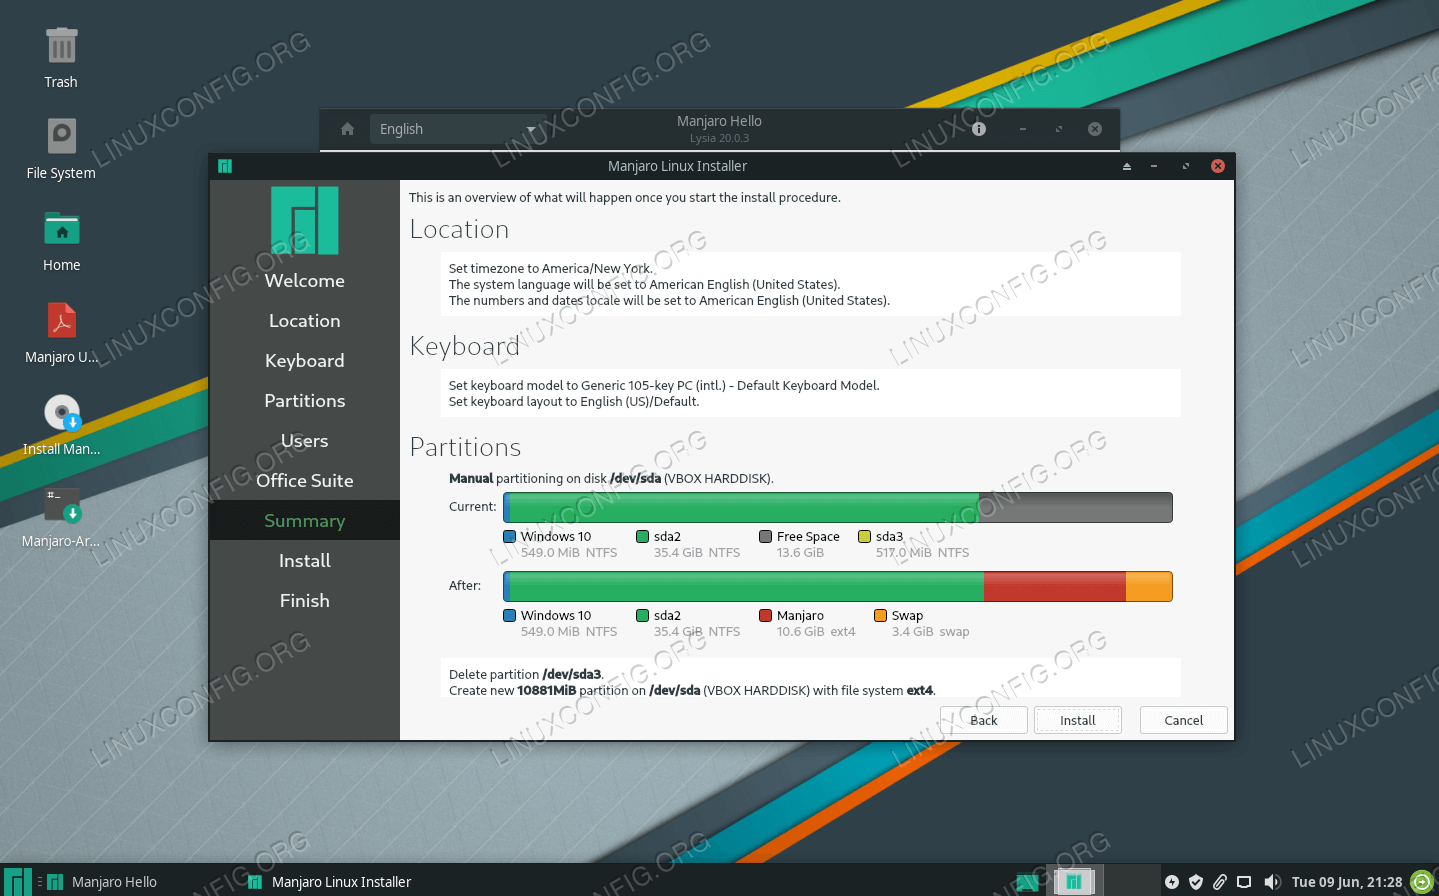Viewport: 1439px width, 896px height.
Task: Click the Swap legend swatch under After
Action: click(x=881, y=616)
